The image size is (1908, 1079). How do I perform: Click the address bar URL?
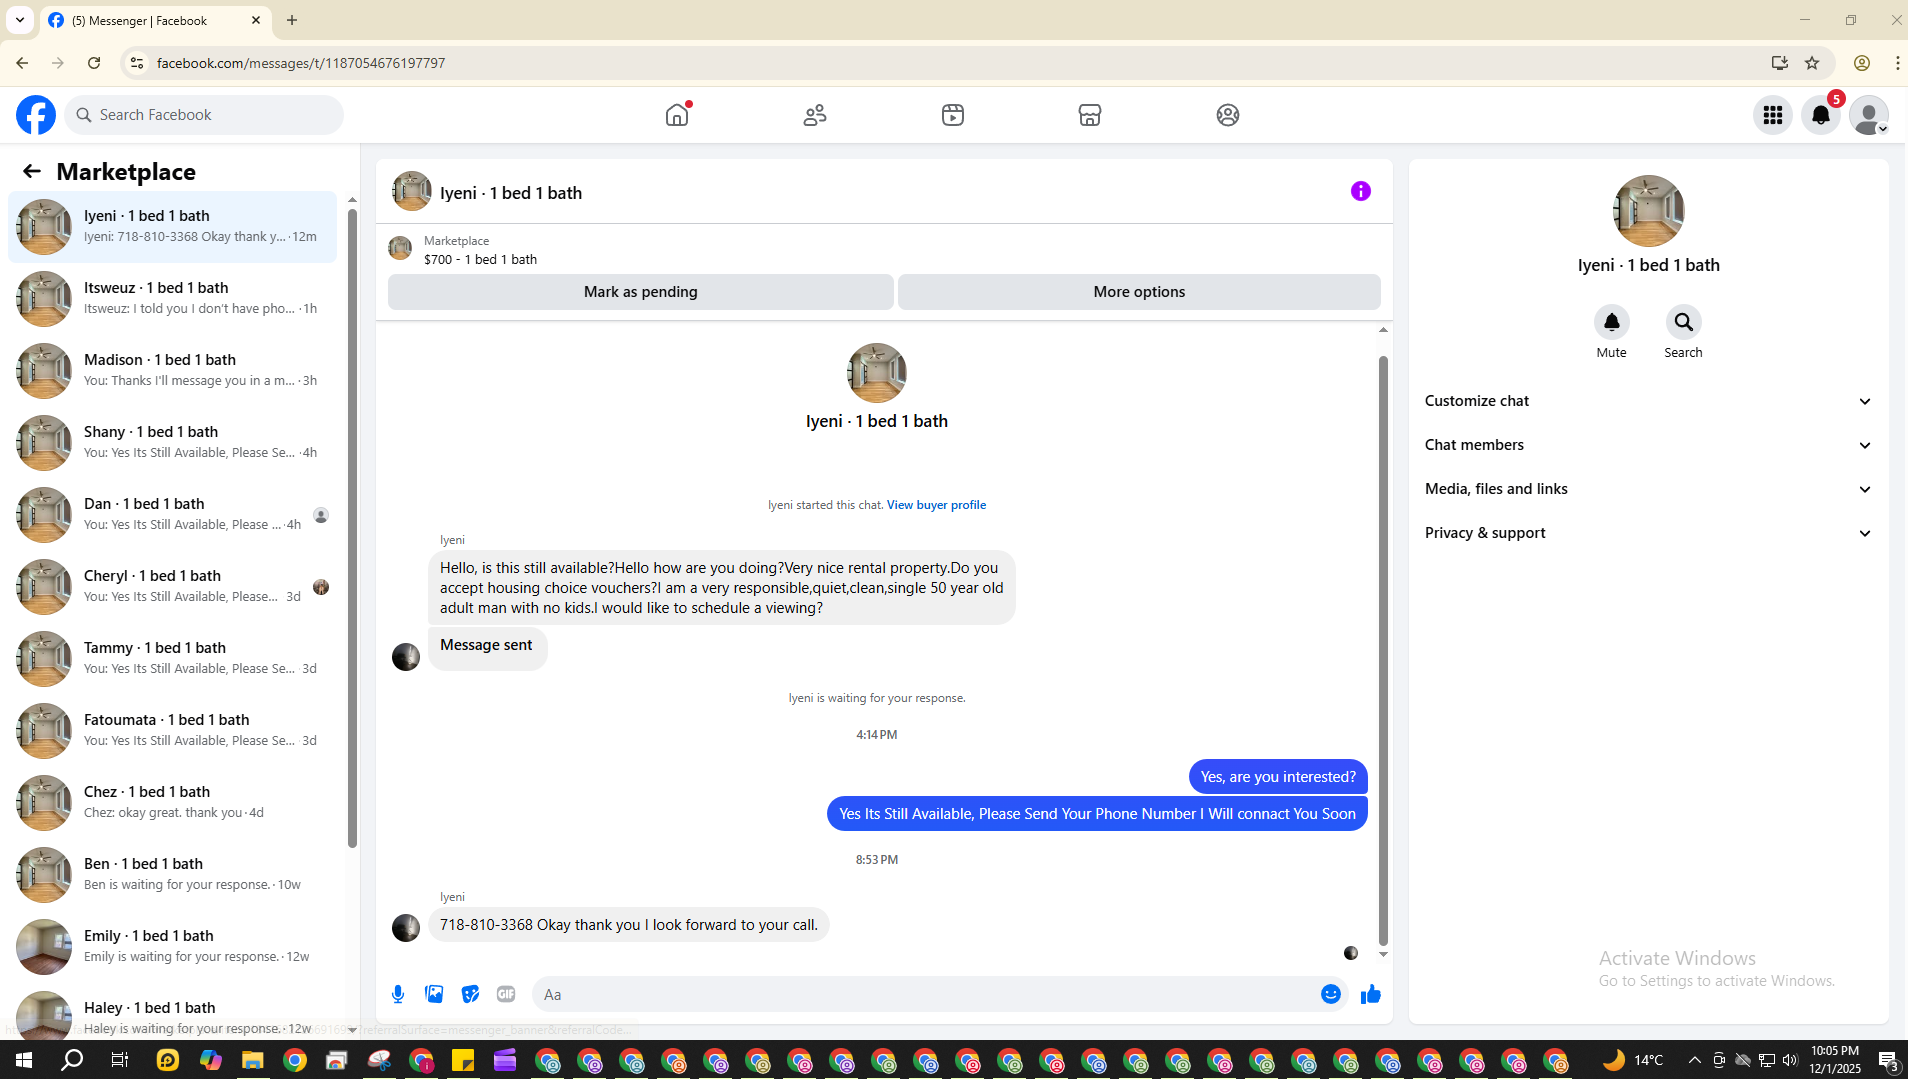click(x=301, y=63)
